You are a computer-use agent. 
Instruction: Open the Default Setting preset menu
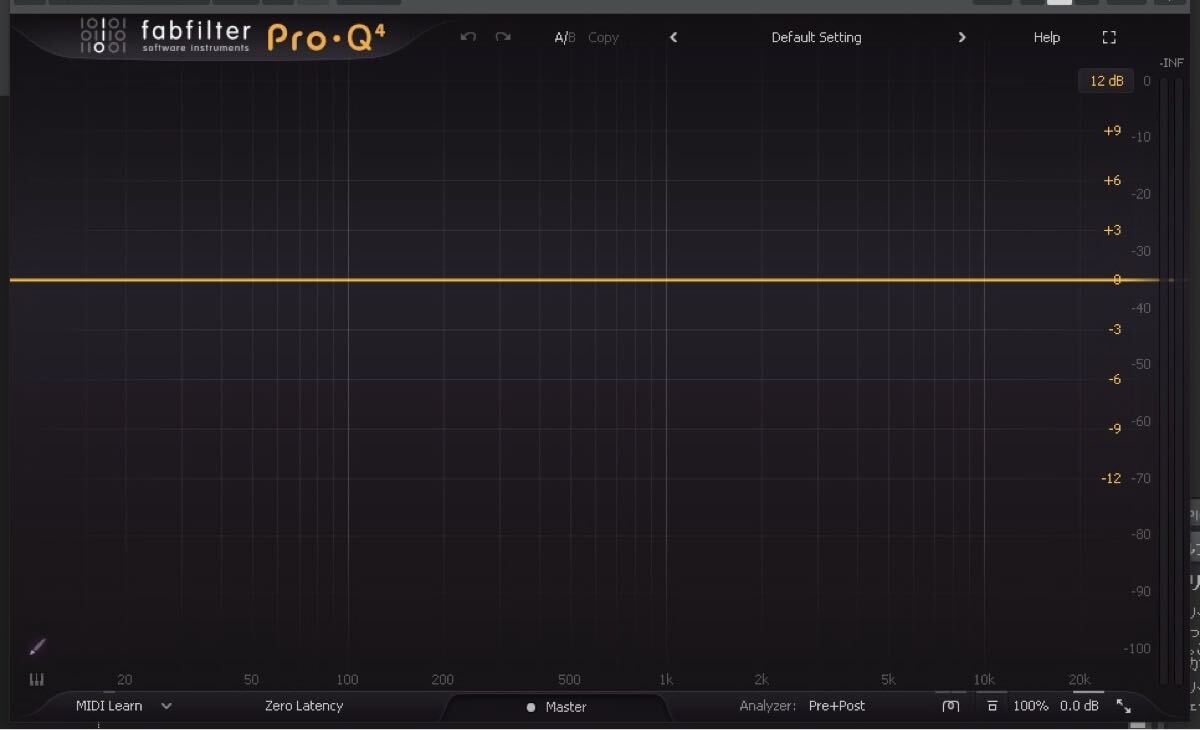click(x=816, y=37)
